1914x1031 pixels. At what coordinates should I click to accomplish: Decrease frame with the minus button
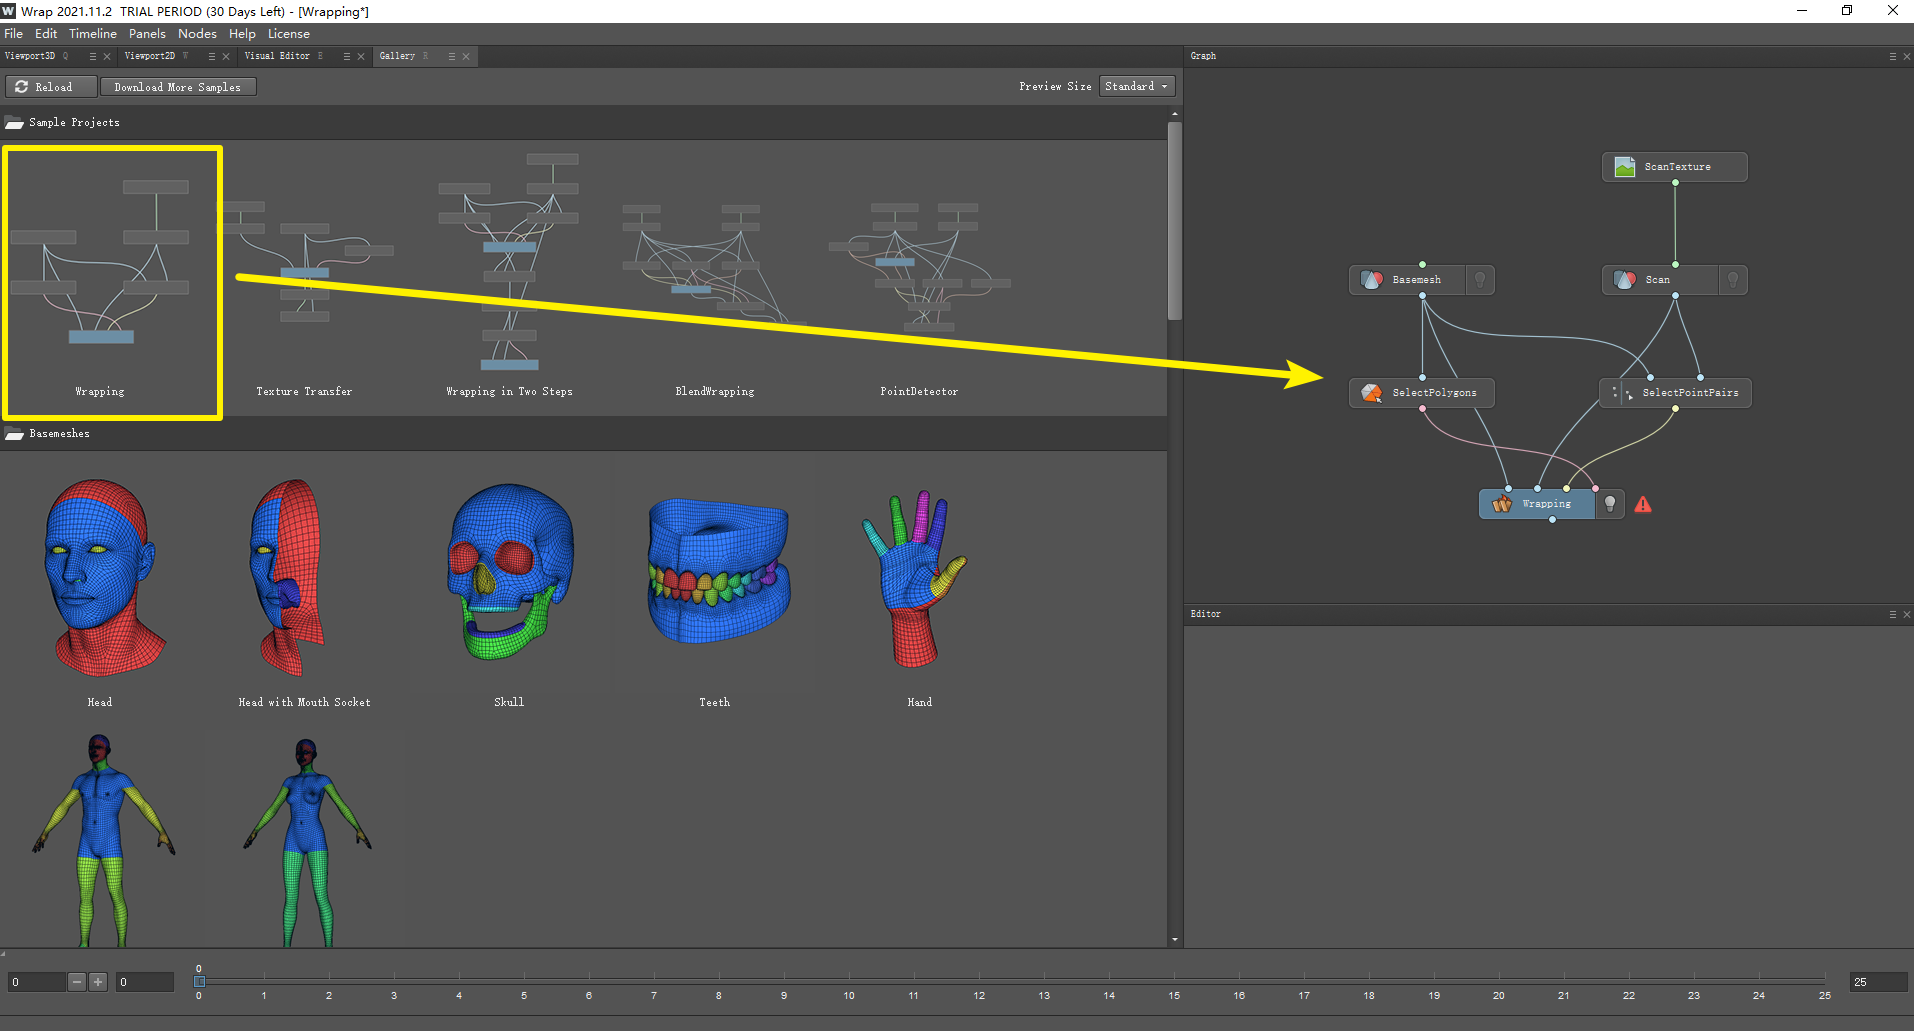[x=77, y=982]
